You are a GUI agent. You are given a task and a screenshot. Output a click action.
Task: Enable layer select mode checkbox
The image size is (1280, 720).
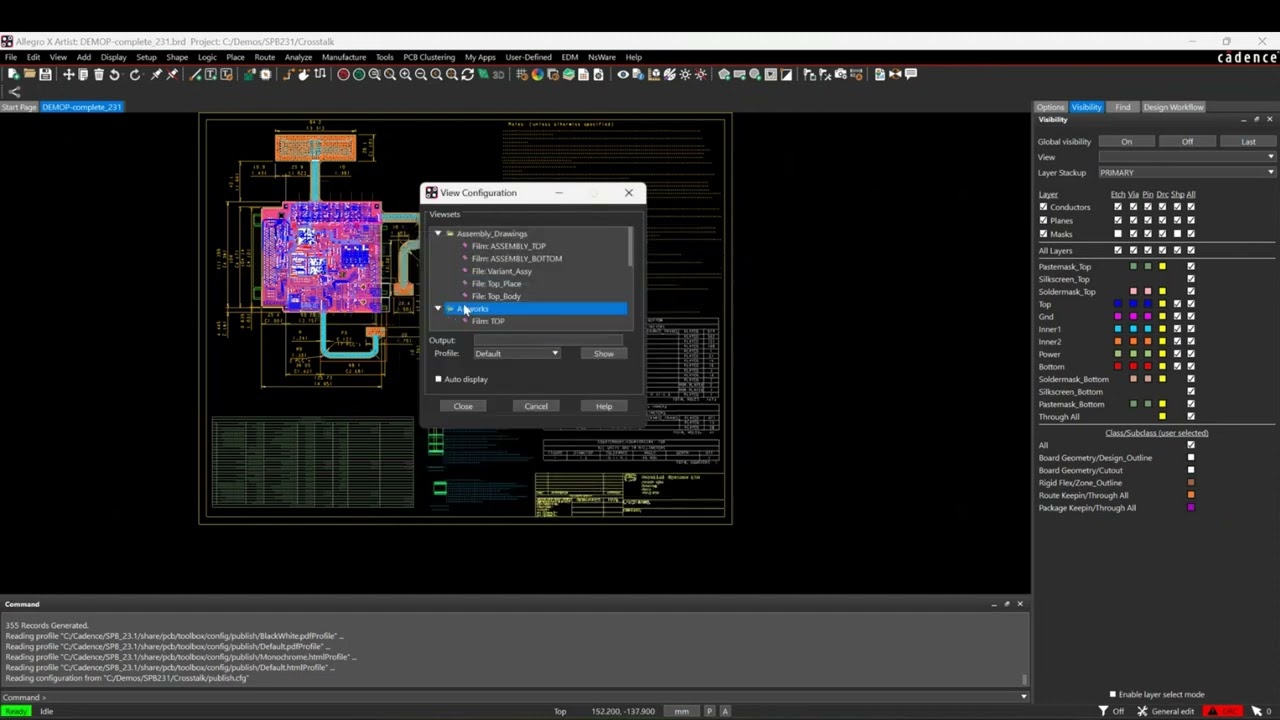(x=1112, y=694)
